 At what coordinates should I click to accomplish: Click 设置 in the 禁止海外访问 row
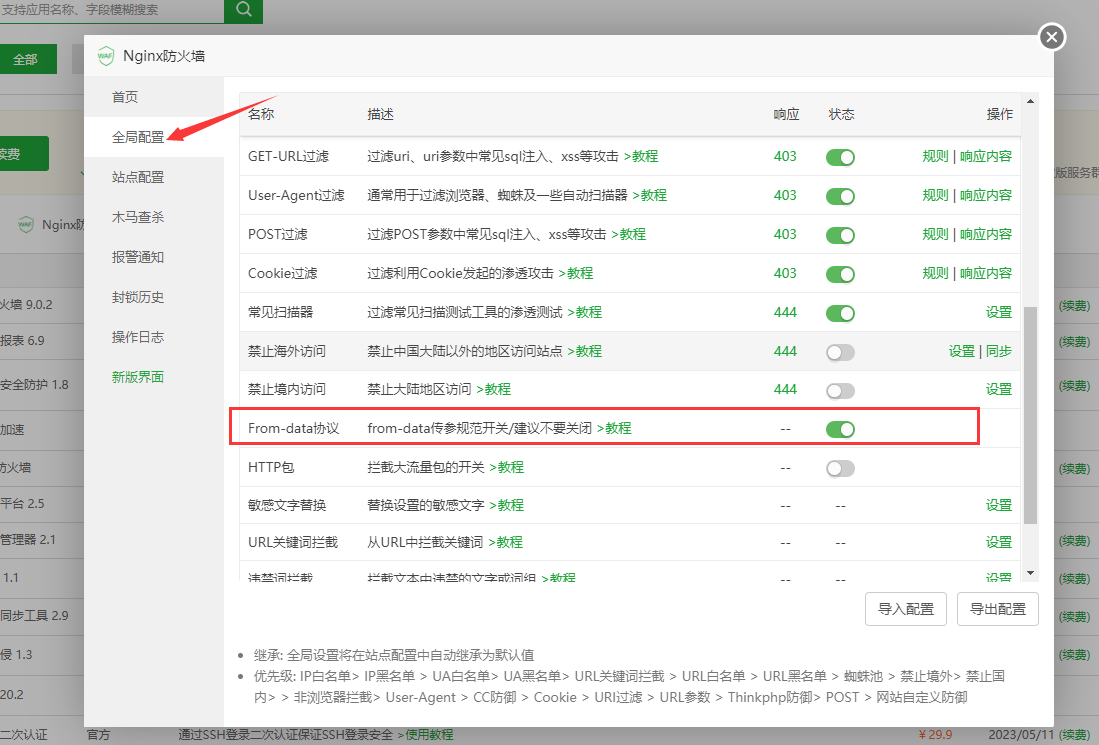point(962,351)
